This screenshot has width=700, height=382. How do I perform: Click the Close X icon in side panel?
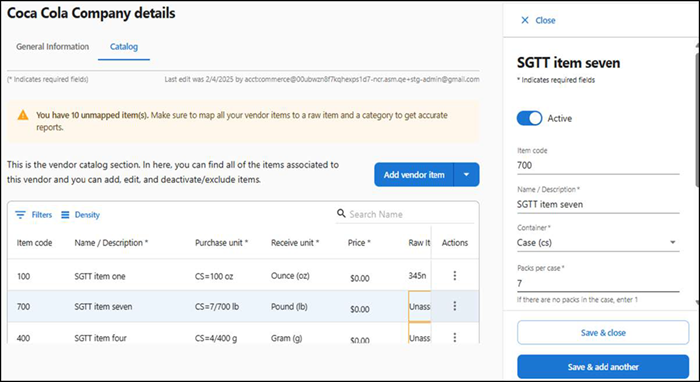pos(525,20)
